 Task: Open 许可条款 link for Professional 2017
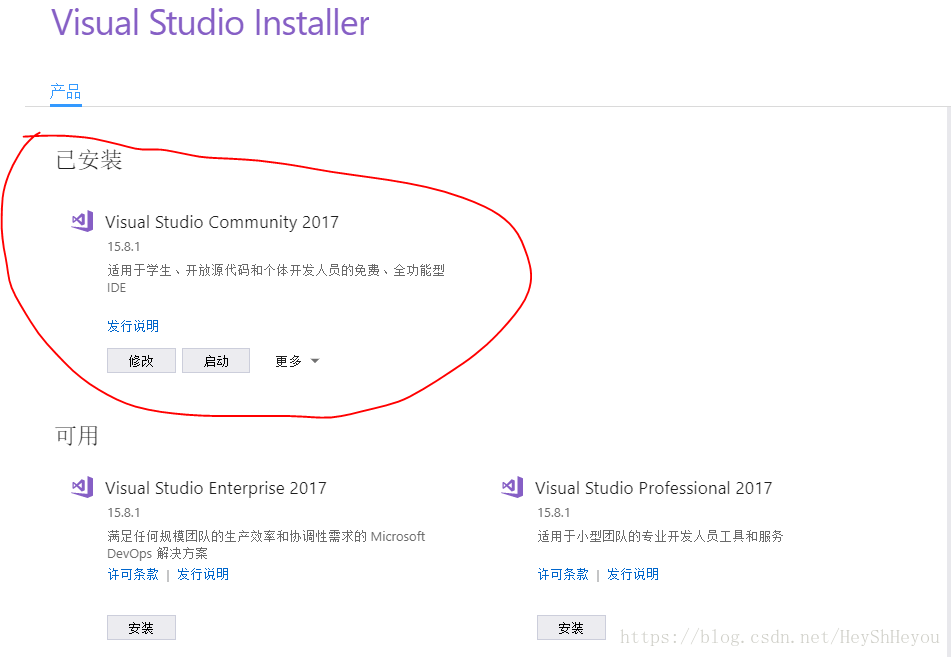563,574
